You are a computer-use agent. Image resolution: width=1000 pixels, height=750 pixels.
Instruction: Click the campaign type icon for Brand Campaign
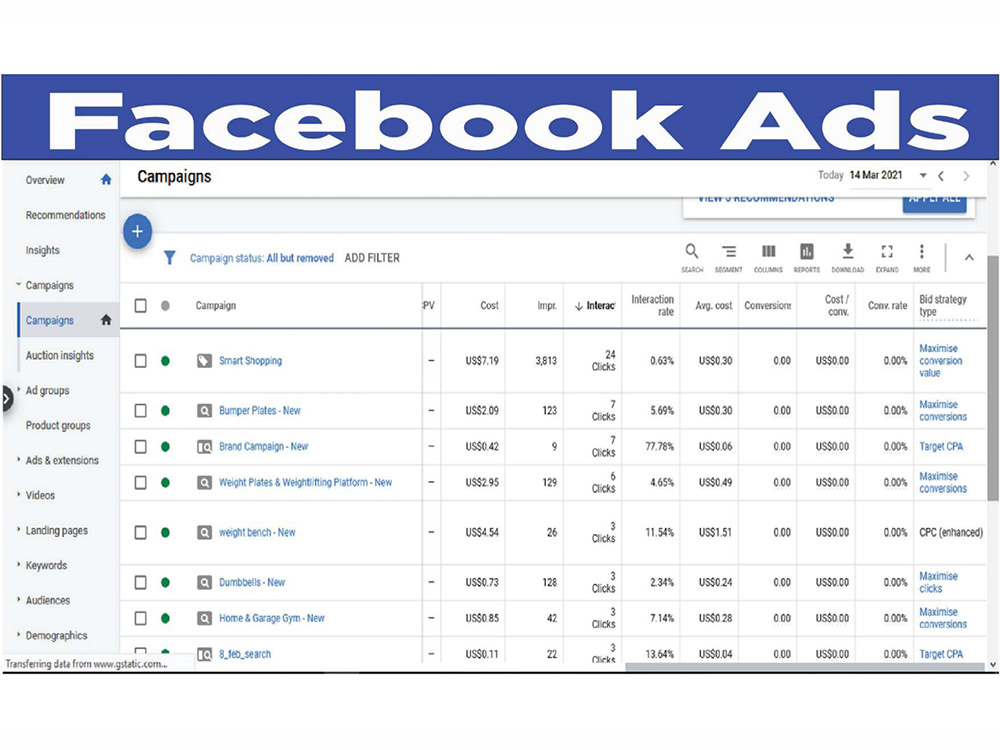point(204,447)
